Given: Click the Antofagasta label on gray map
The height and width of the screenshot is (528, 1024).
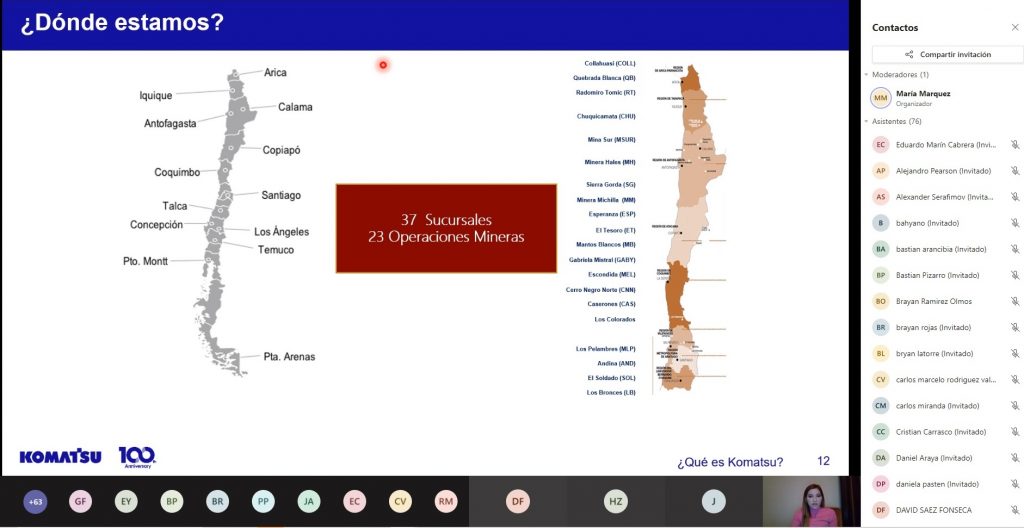Looking at the screenshot, I should click(x=170, y=124).
